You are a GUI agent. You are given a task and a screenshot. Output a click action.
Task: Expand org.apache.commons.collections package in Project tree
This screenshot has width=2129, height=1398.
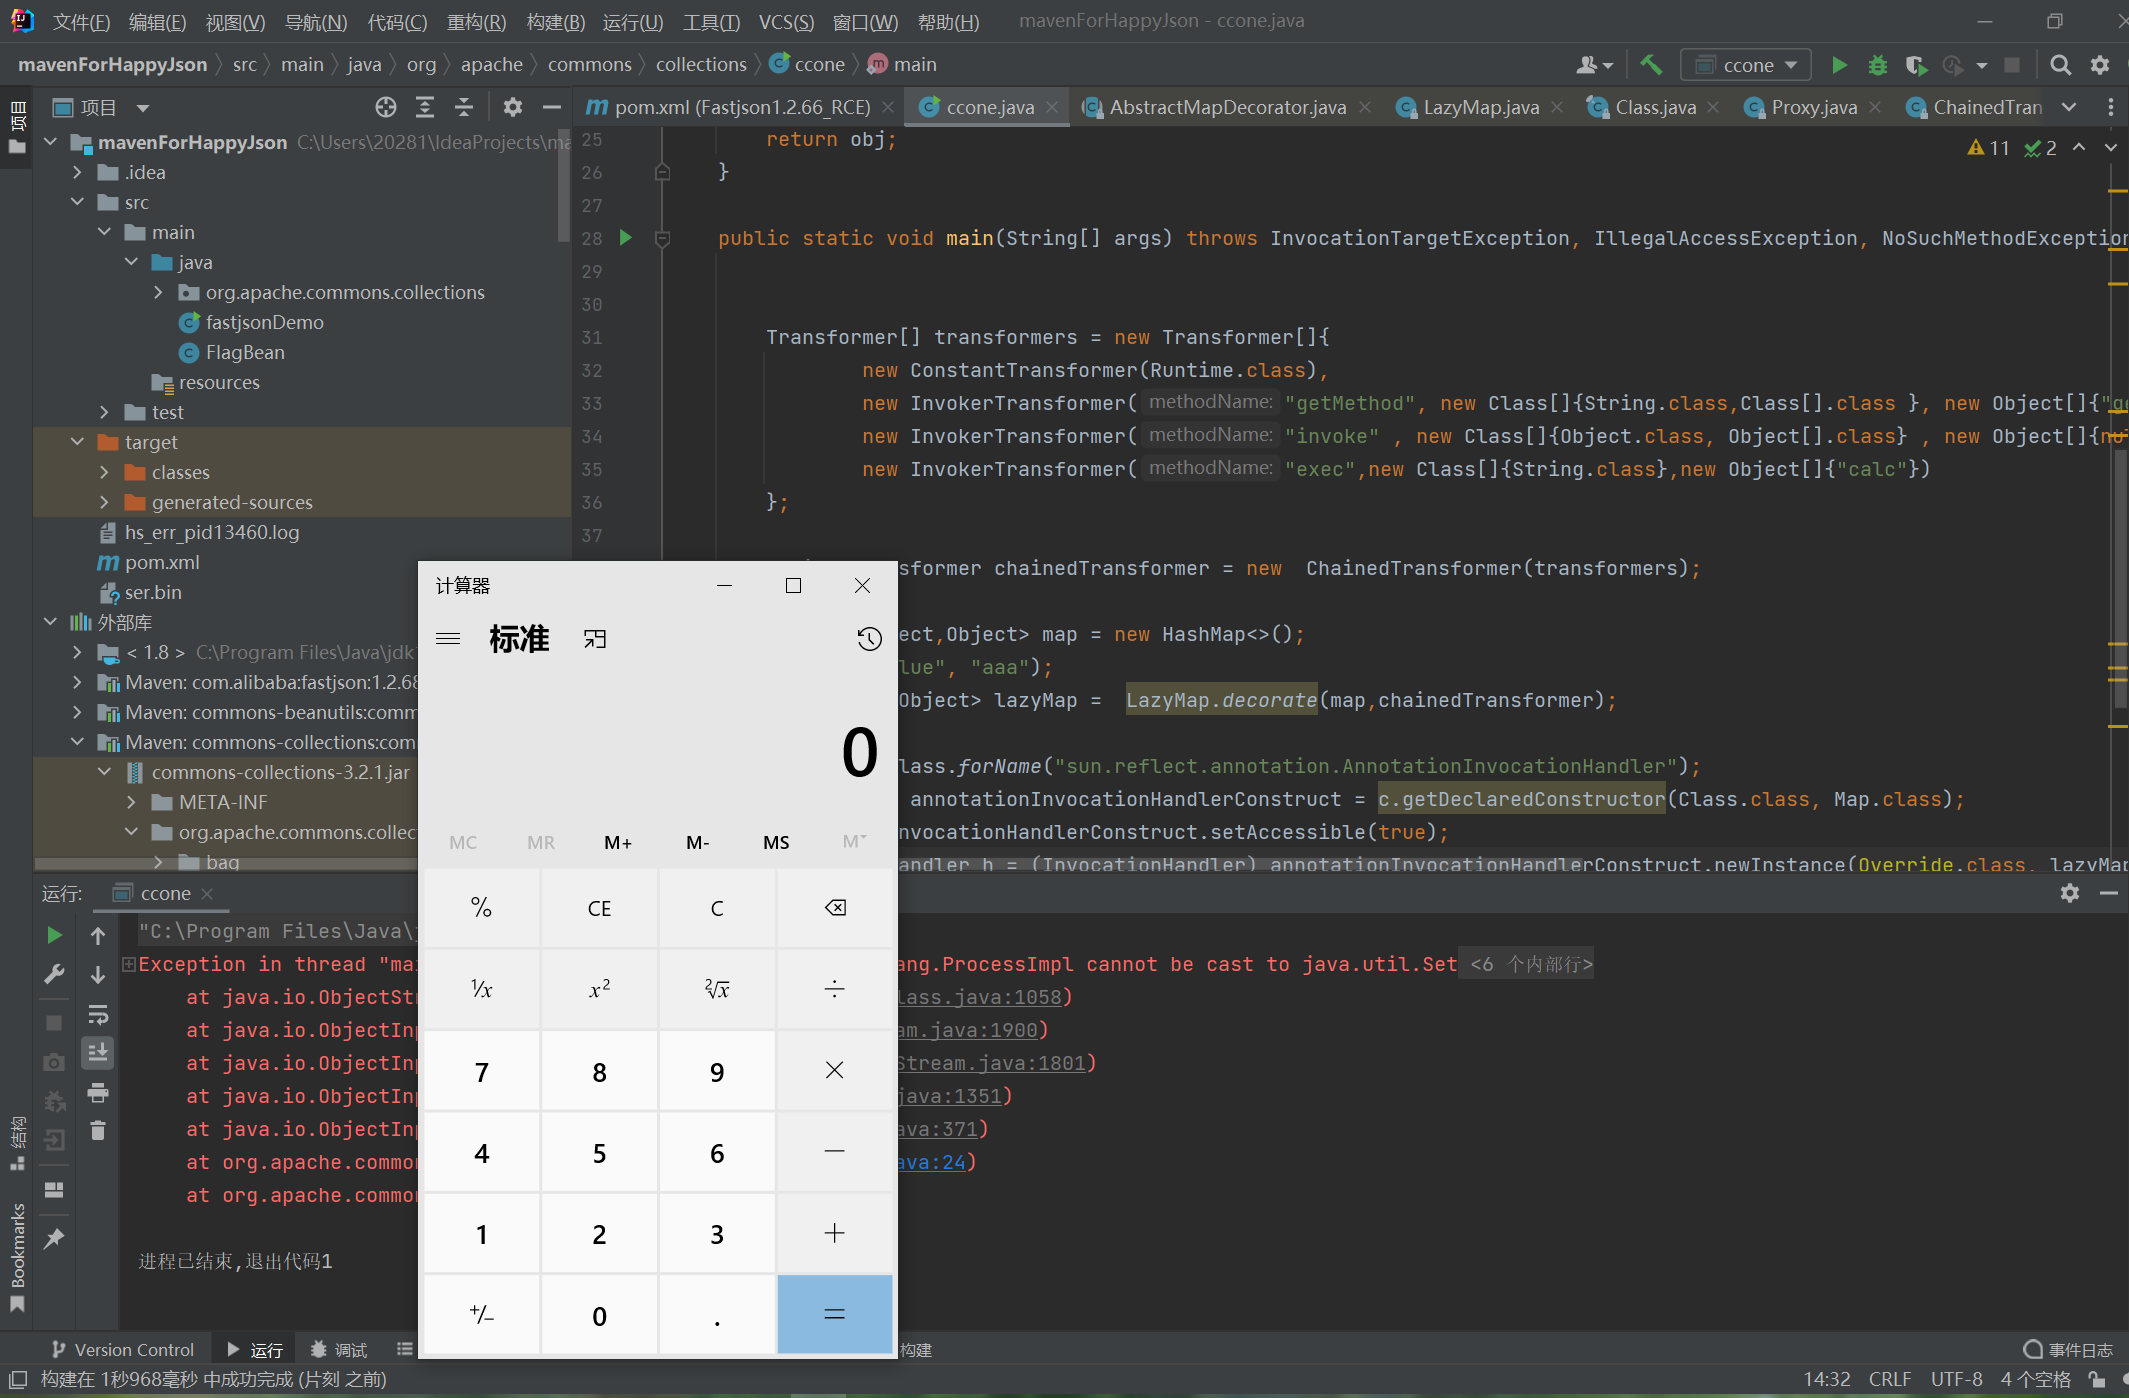(x=158, y=292)
